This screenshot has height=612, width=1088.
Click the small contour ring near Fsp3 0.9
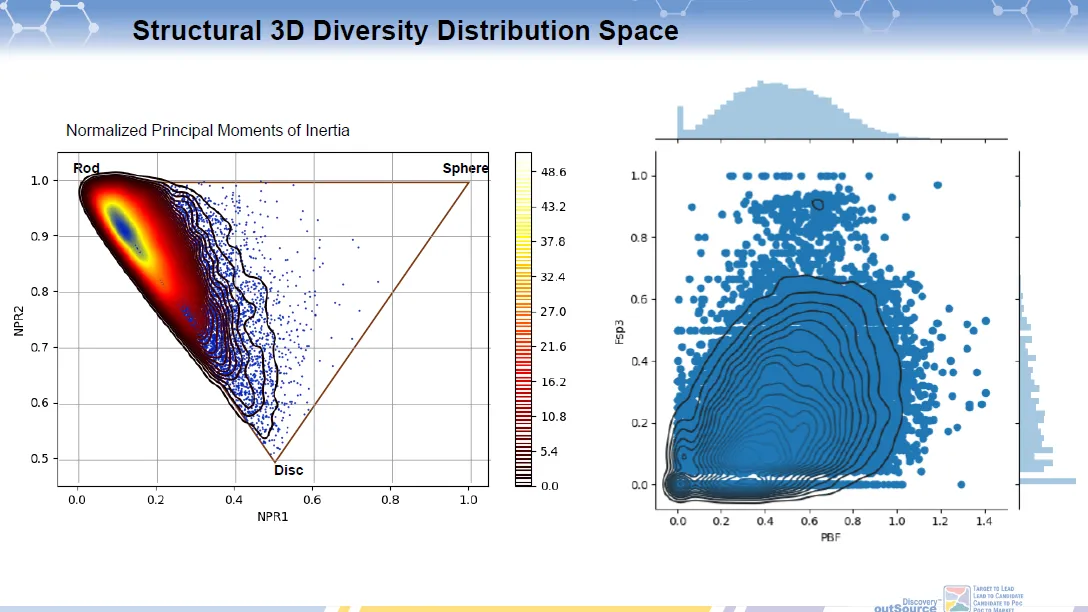819,204
